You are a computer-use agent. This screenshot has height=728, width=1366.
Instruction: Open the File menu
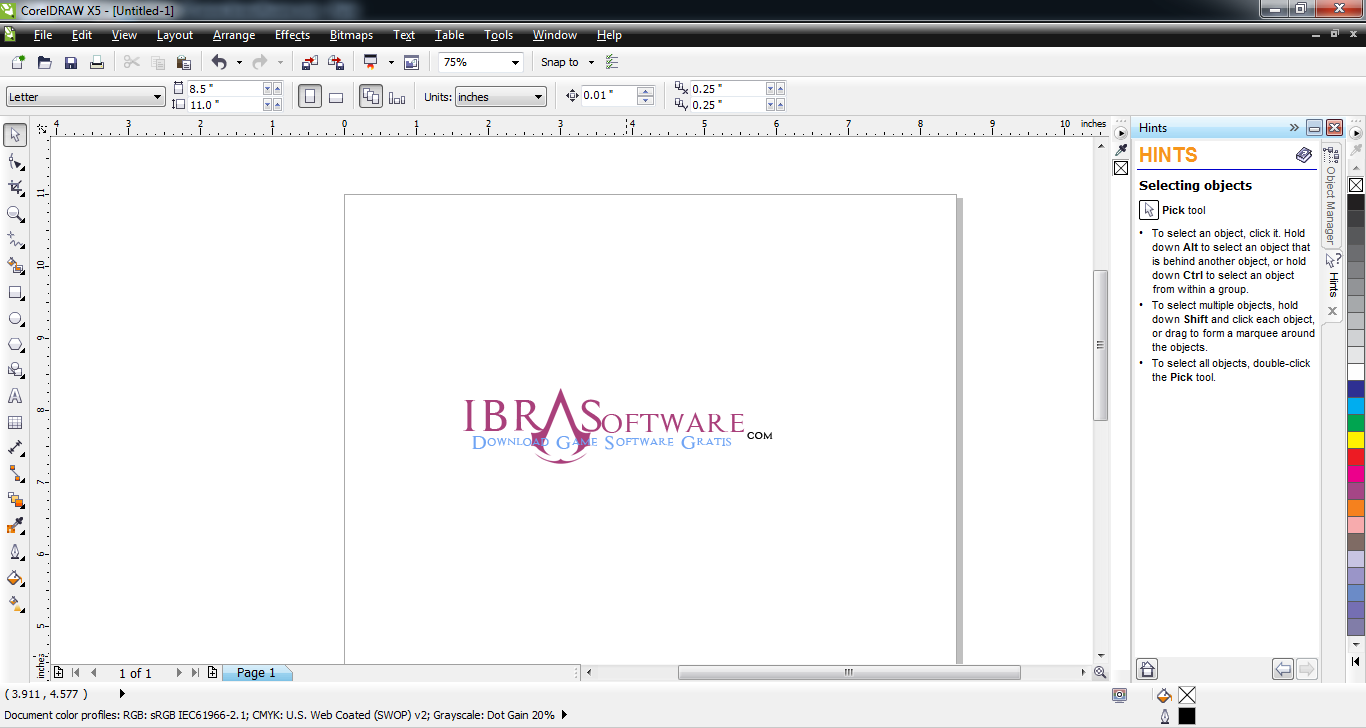pos(43,35)
